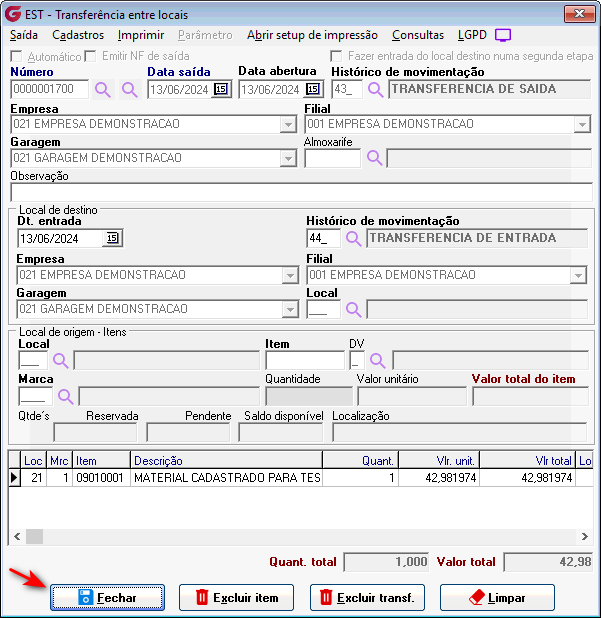The height and width of the screenshot is (618, 601).
Task: Click Excluir transf. button
Action: pos(367,598)
